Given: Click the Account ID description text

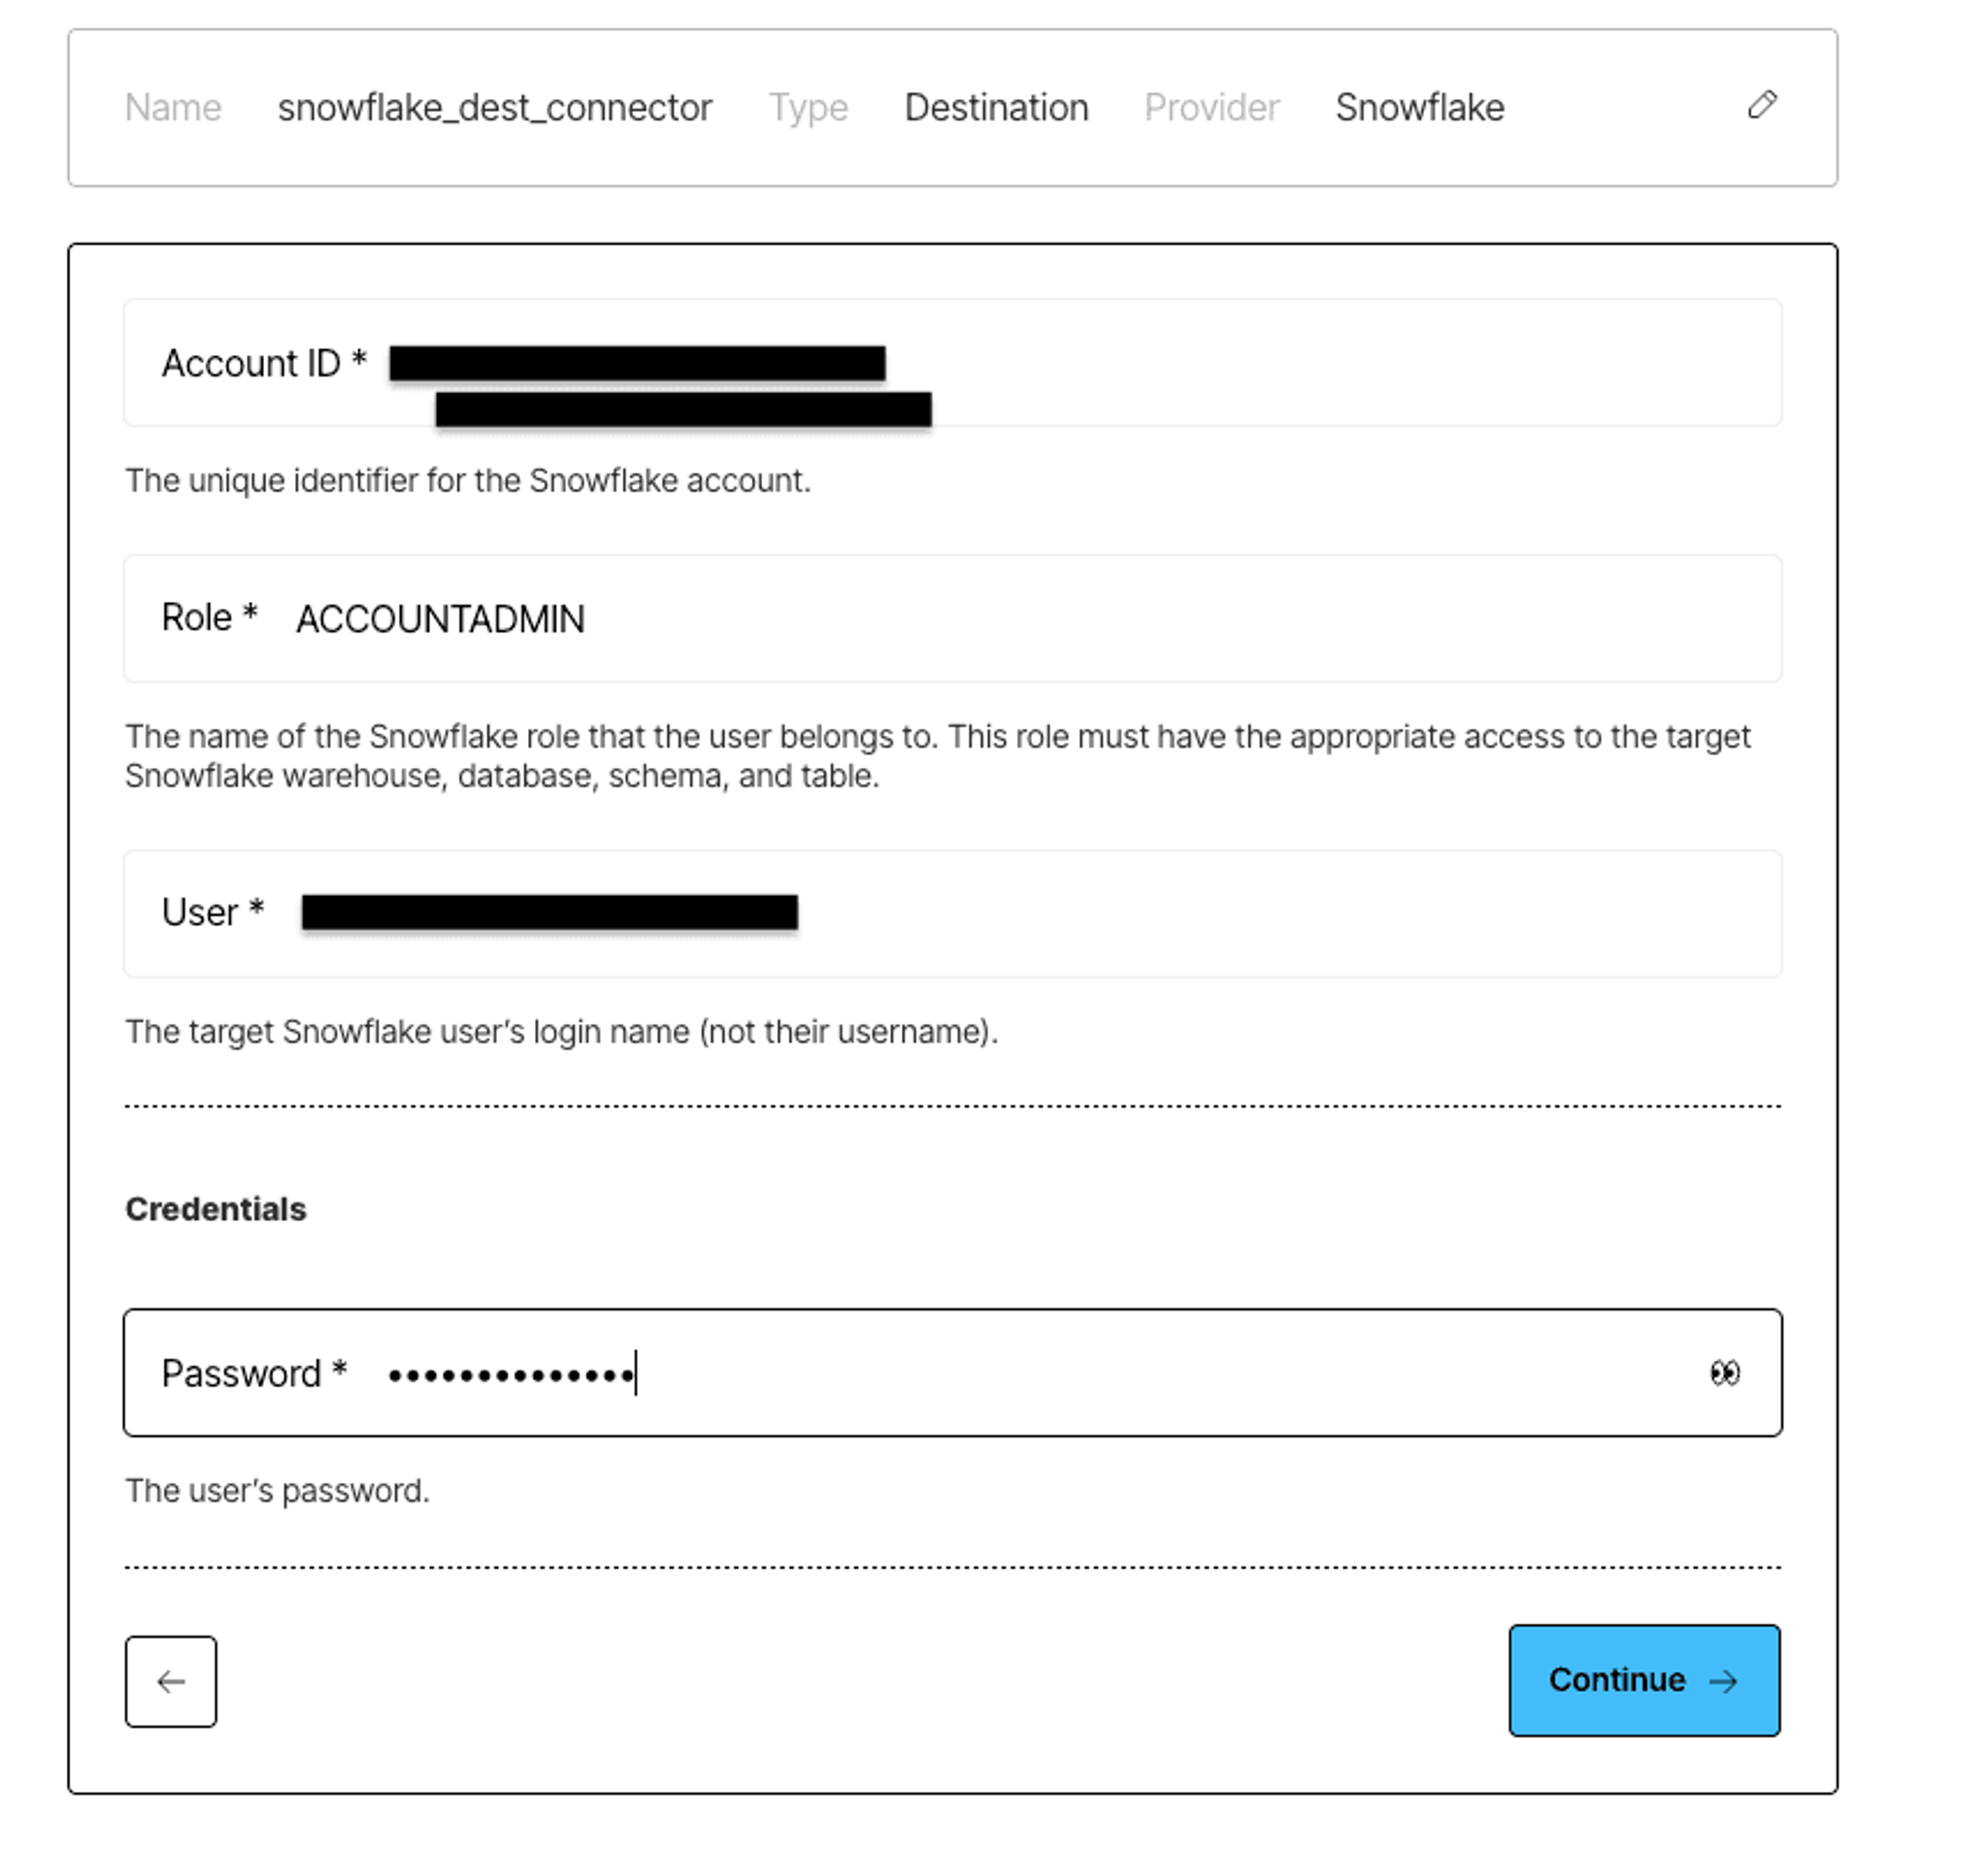Looking at the screenshot, I should tap(468, 480).
